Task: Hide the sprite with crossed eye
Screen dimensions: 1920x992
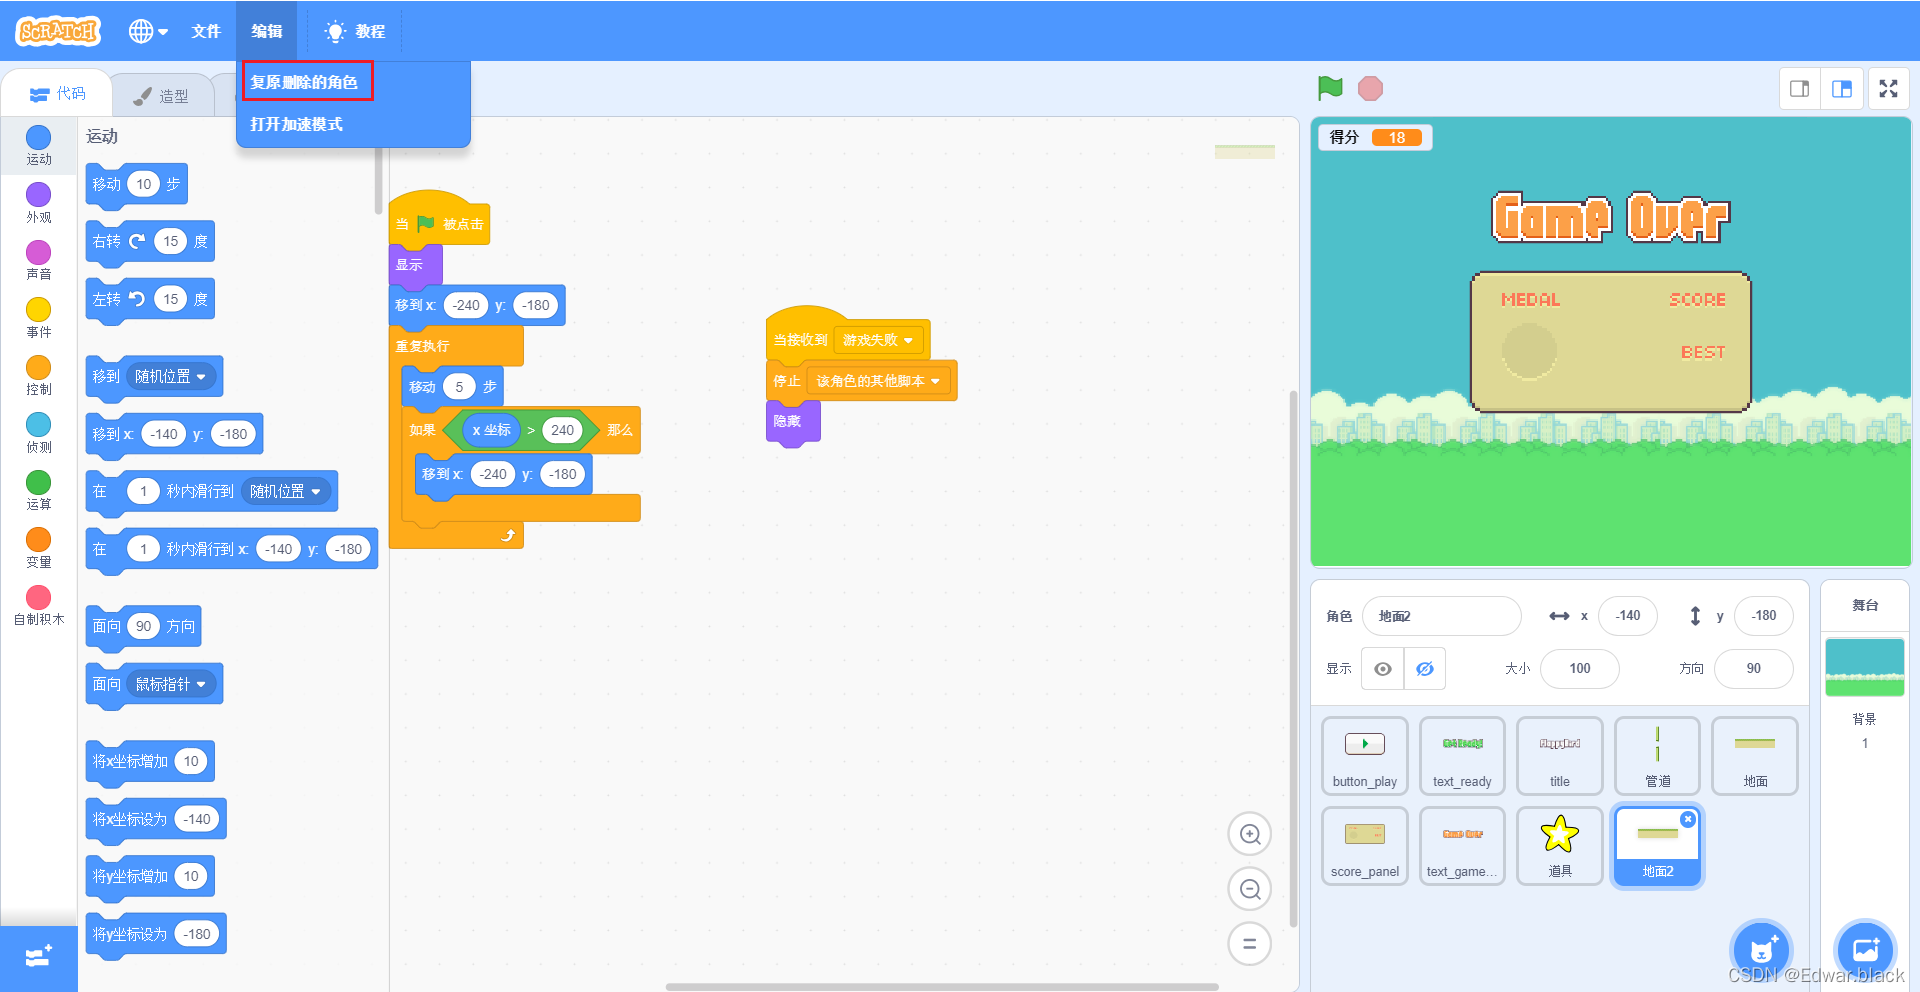Action: click(1425, 669)
